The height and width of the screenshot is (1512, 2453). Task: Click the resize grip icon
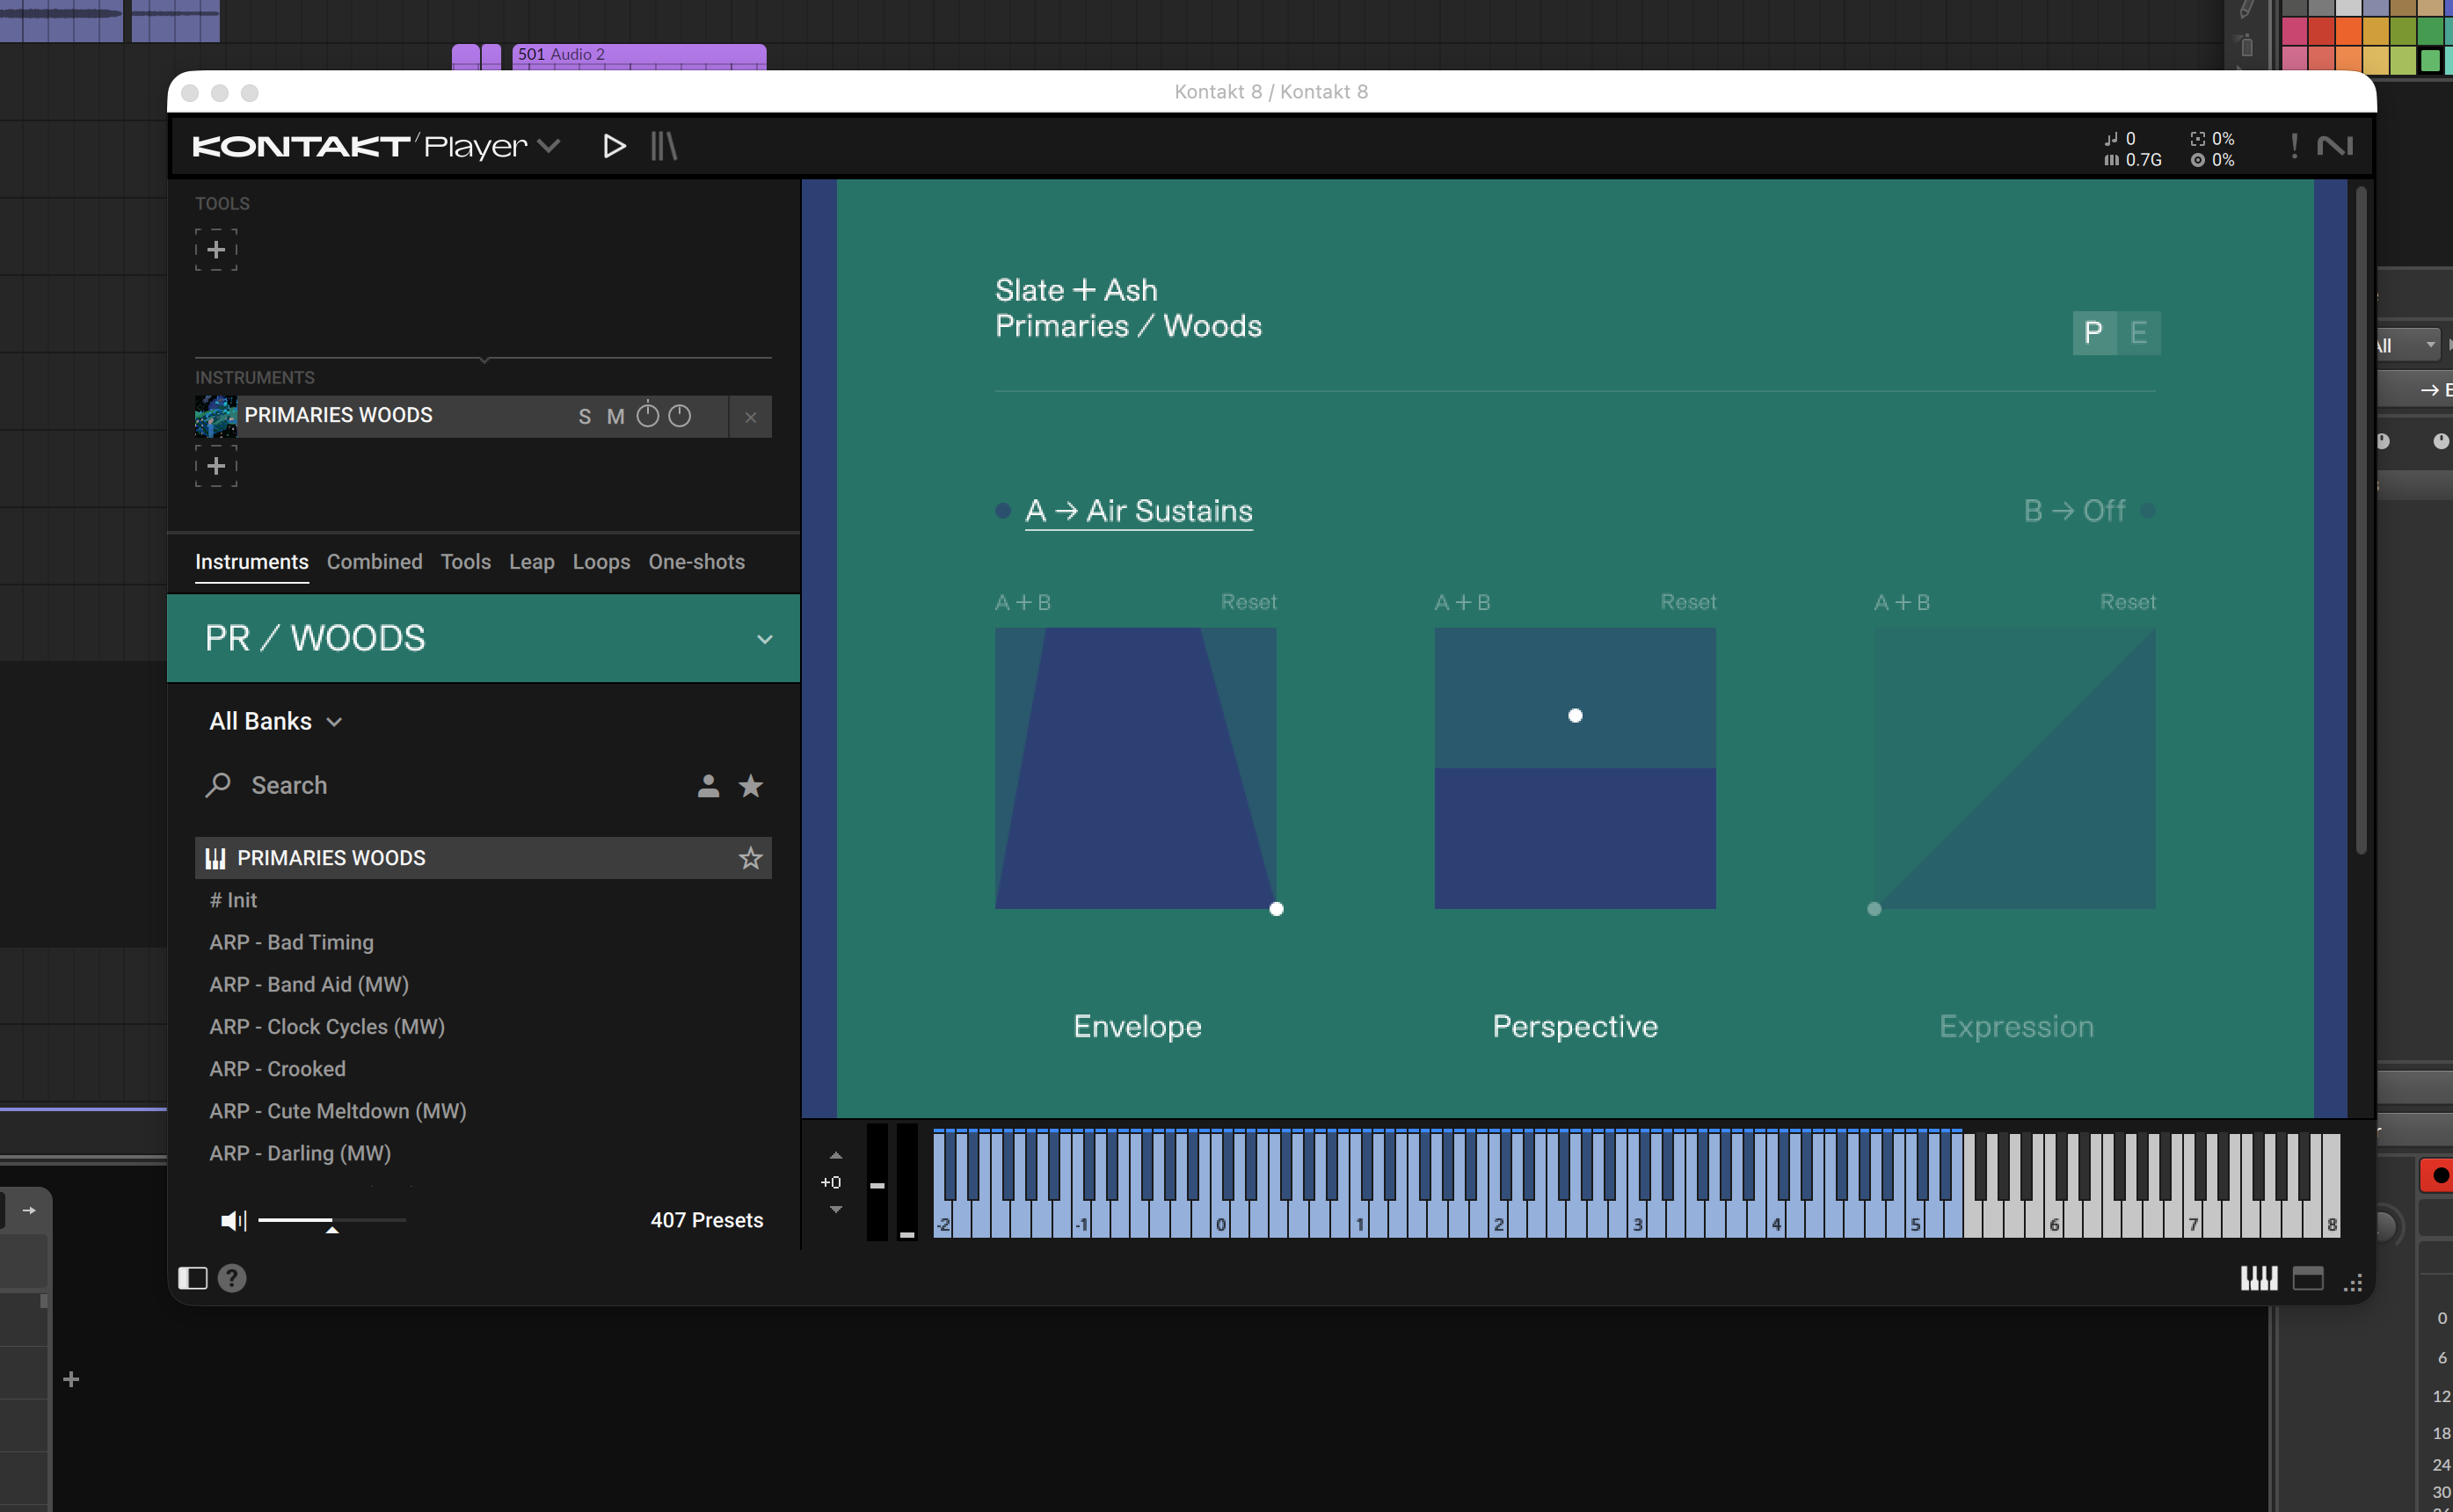(2353, 1282)
